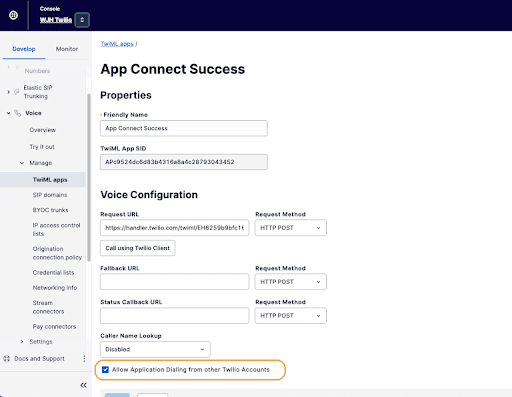Collapse the sidebar with double chevron

coord(83,385)
